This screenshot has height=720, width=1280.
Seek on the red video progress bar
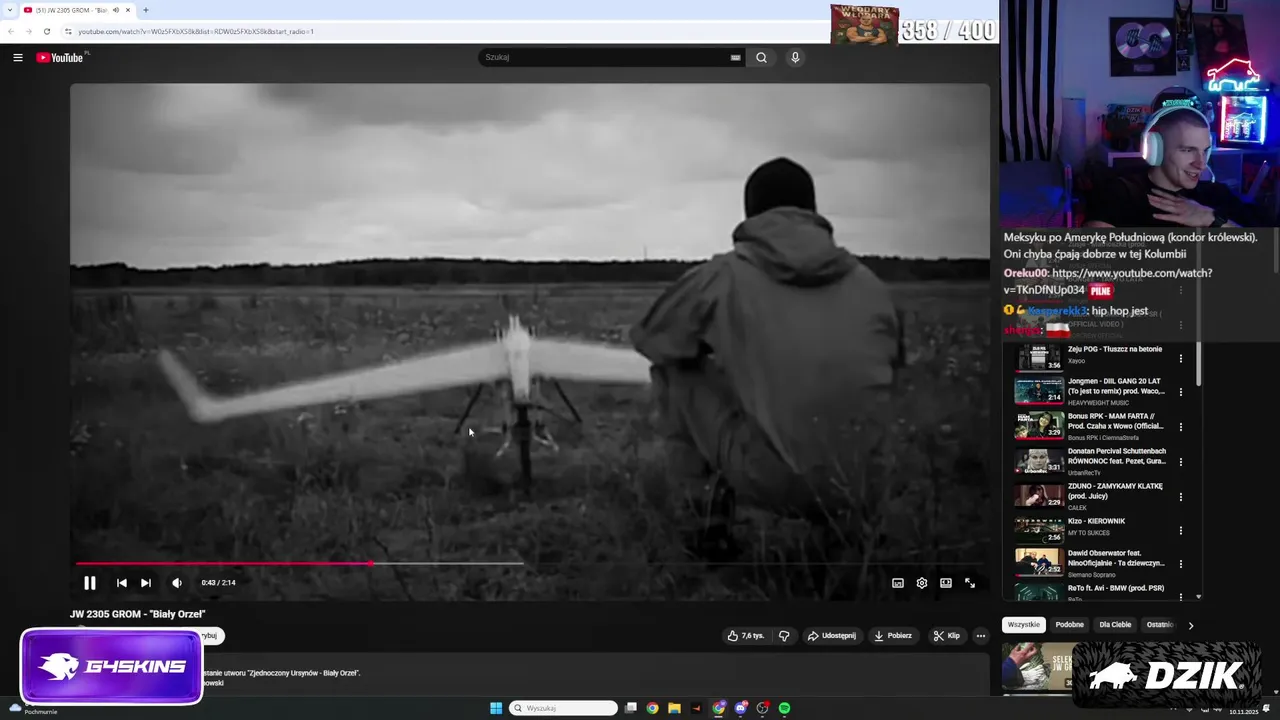[x=530, y=564]
